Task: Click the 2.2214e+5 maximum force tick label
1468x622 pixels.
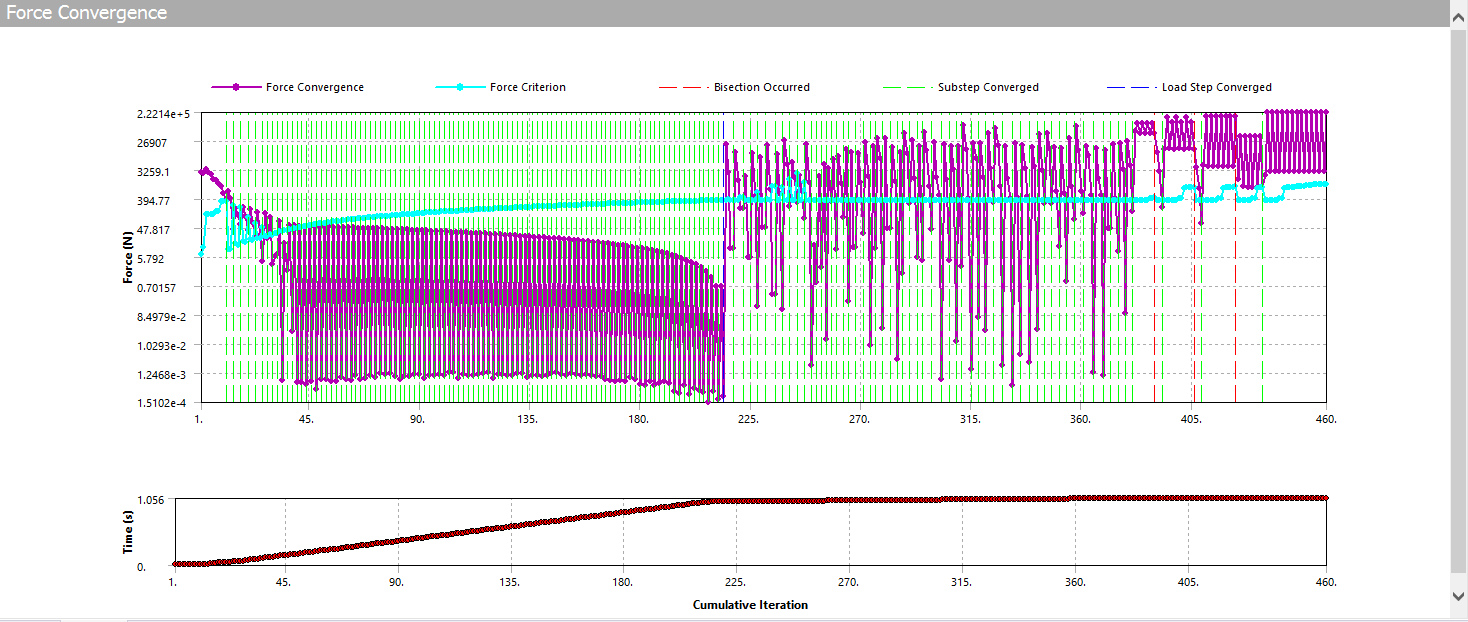Action: click(x=165, y=114)
